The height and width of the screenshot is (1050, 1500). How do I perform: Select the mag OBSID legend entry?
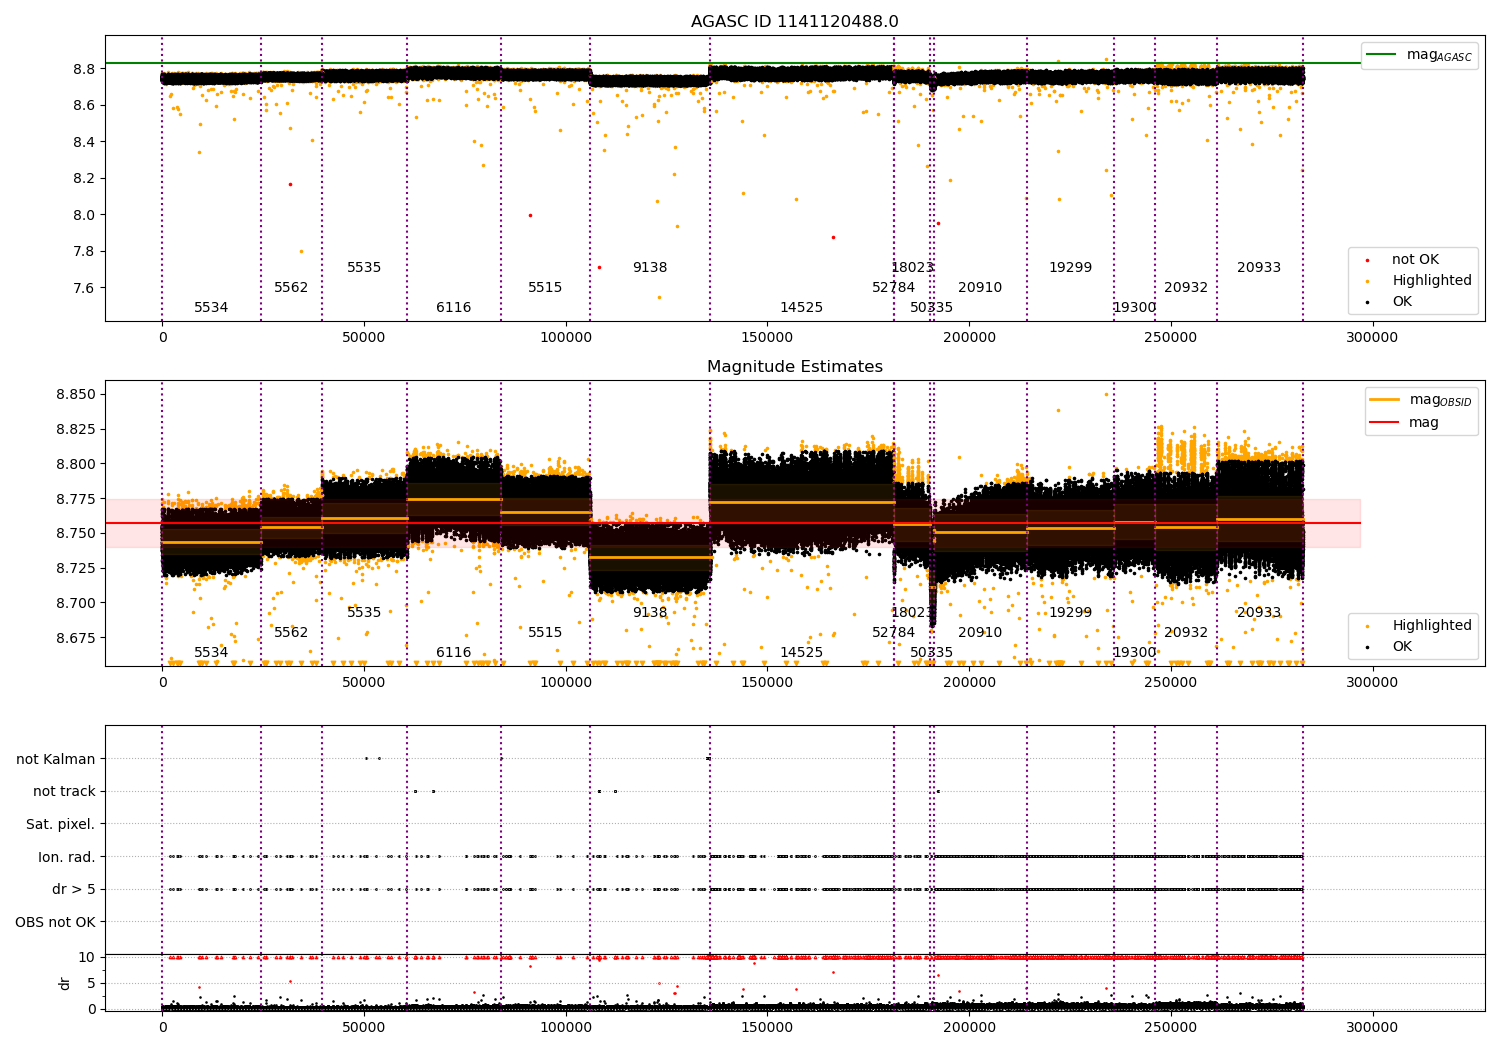(1420, 400)
